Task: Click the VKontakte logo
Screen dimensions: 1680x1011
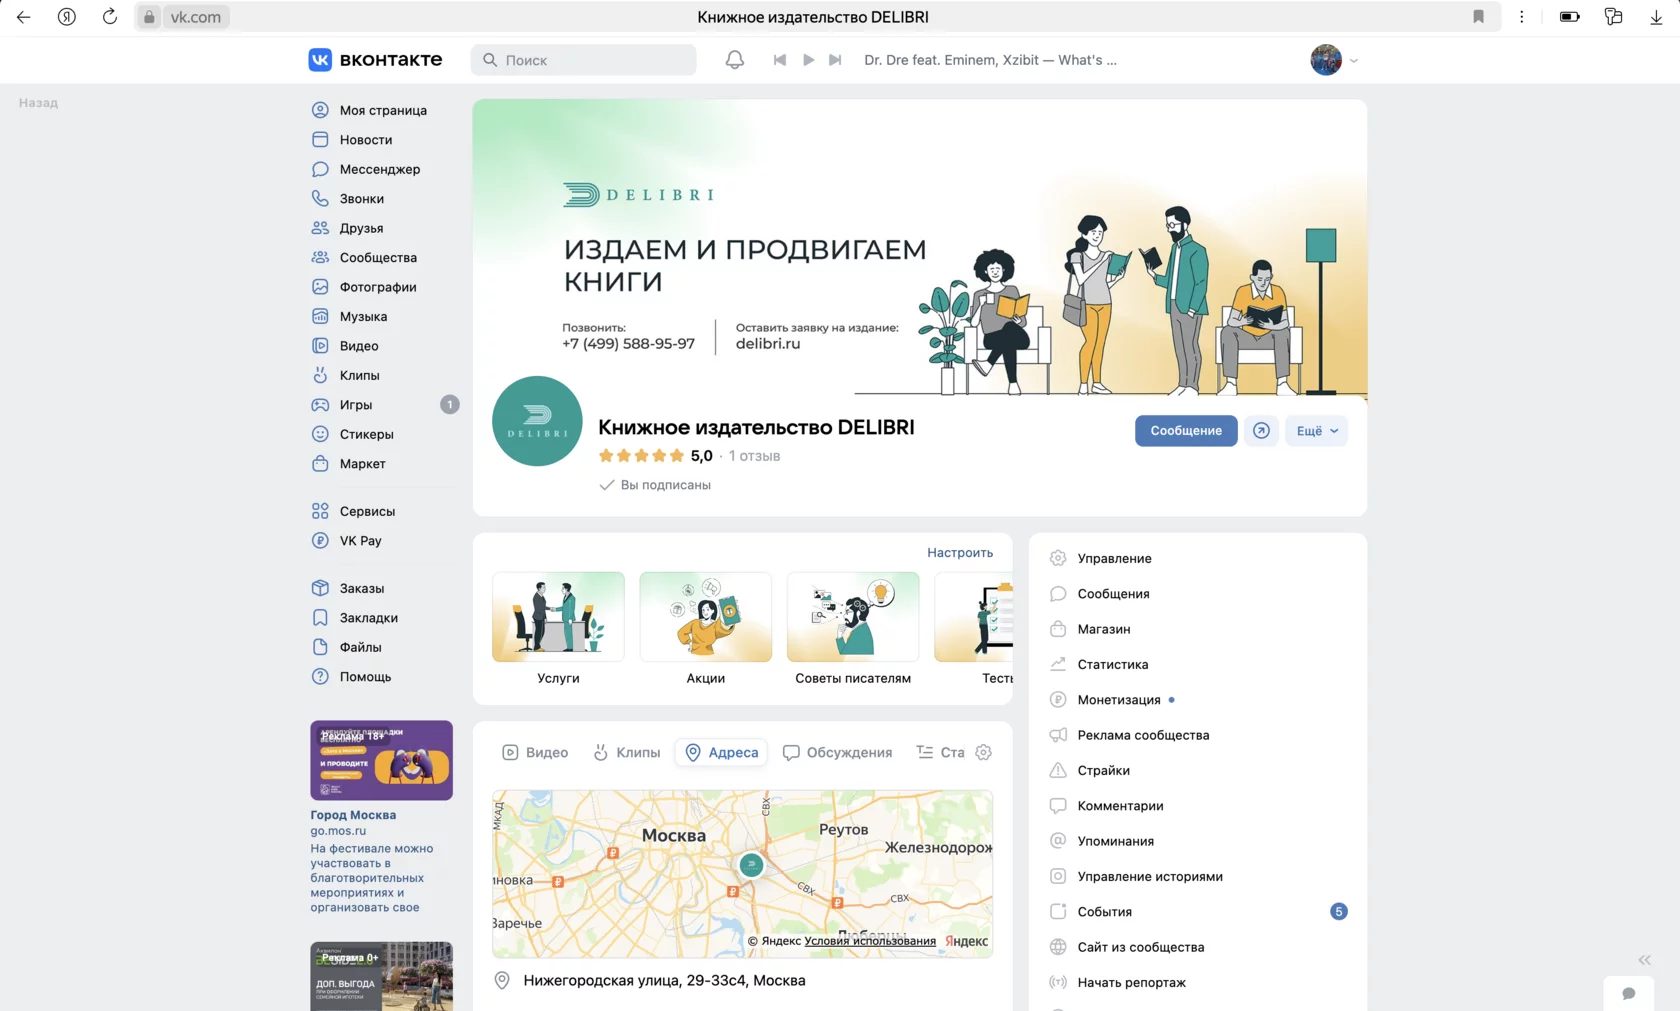Action: tap(375, 60)
